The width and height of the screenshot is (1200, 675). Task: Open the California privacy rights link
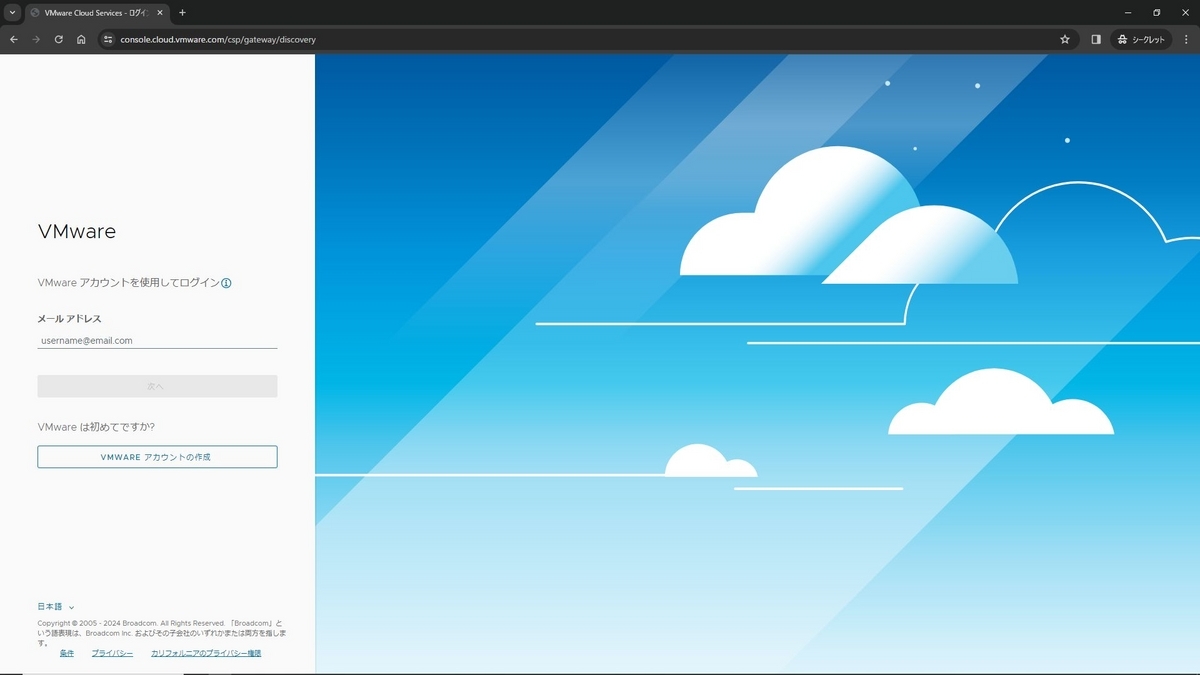click(206, 653)
